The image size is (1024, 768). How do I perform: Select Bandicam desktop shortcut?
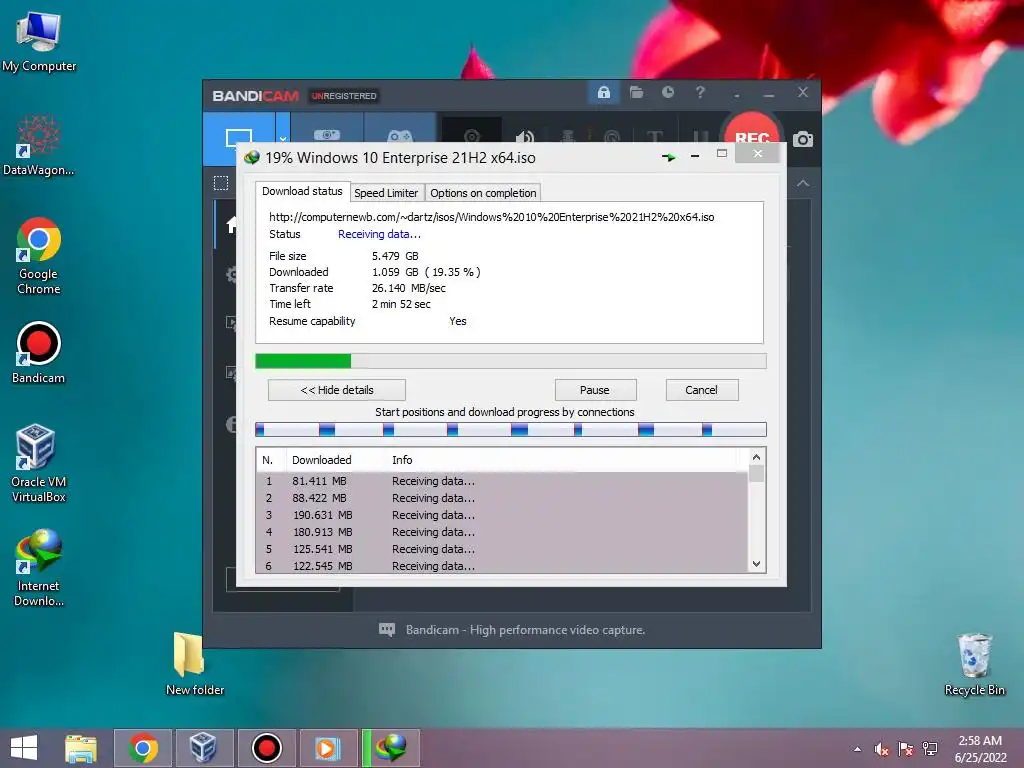point(39,353)
